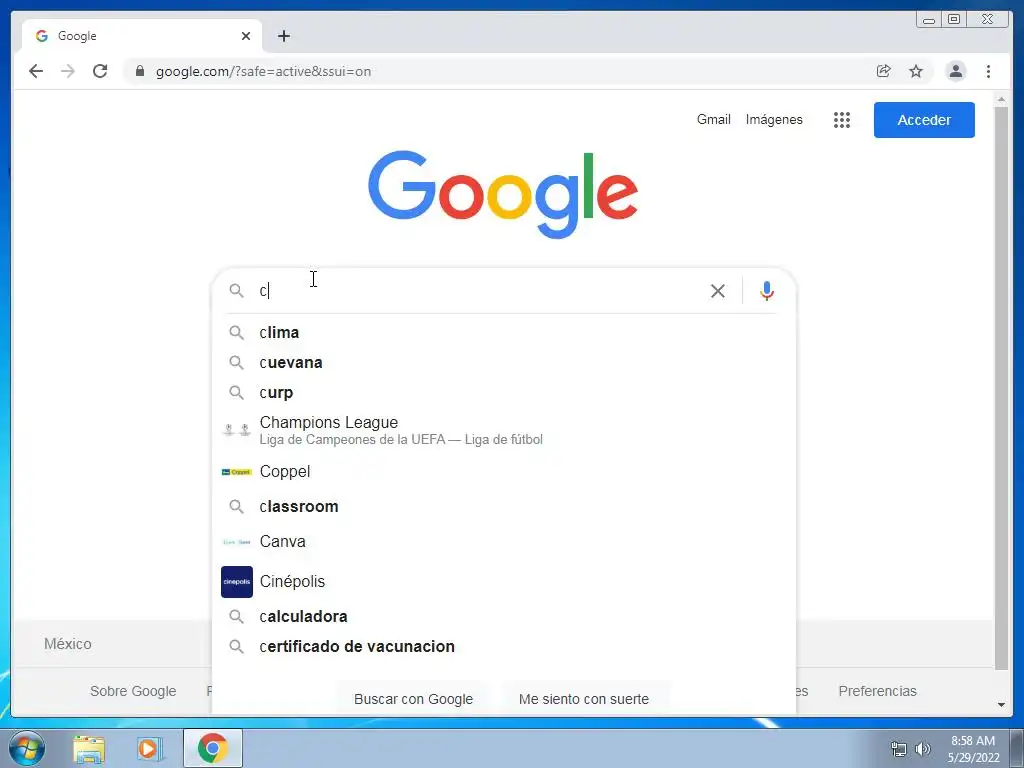Screen dimensions: 1024x768
Task: Click the search icon next to 'clima'
Action: [236, 332]
